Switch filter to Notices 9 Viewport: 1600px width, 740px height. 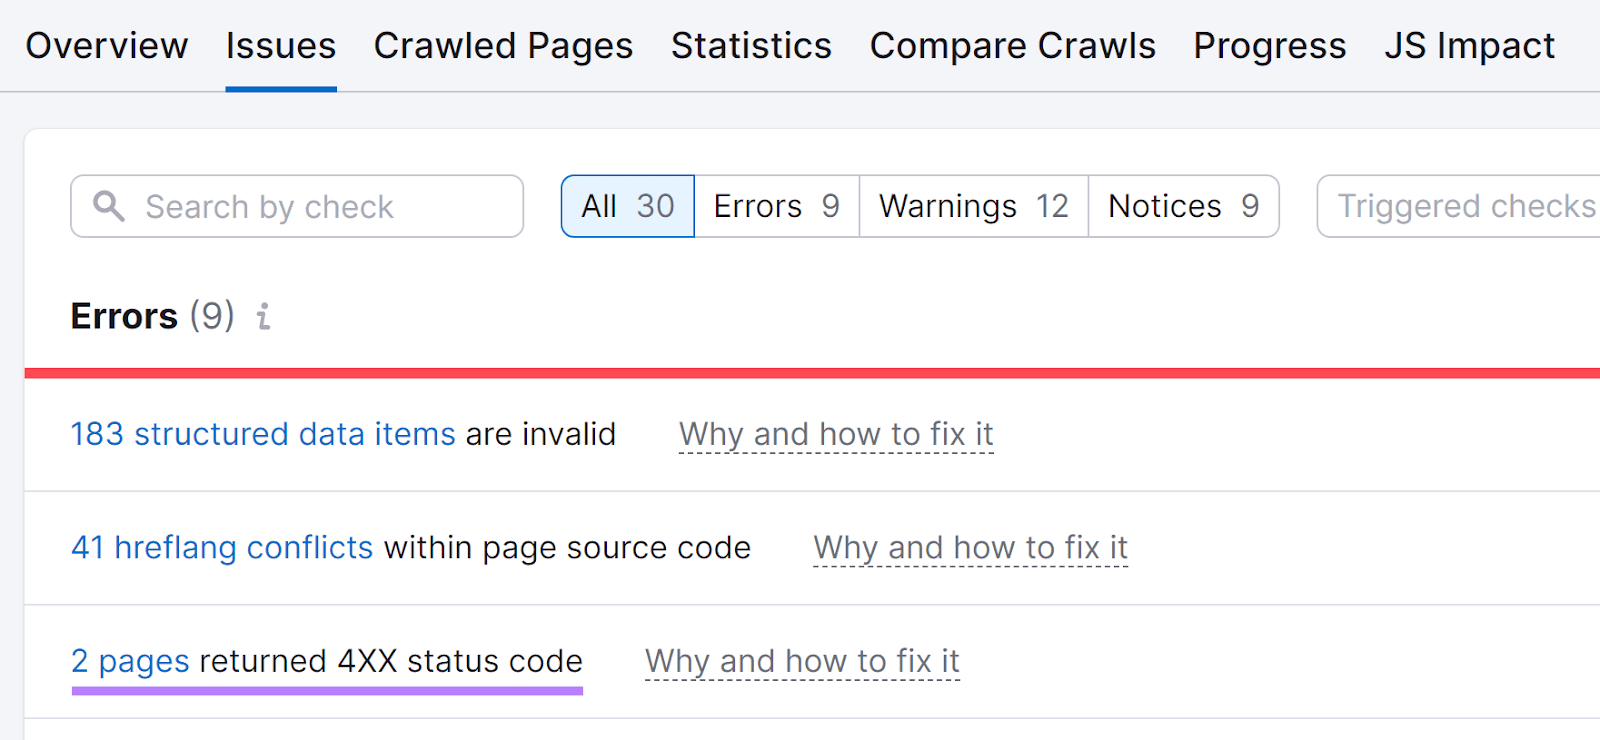click(1183, 207)
